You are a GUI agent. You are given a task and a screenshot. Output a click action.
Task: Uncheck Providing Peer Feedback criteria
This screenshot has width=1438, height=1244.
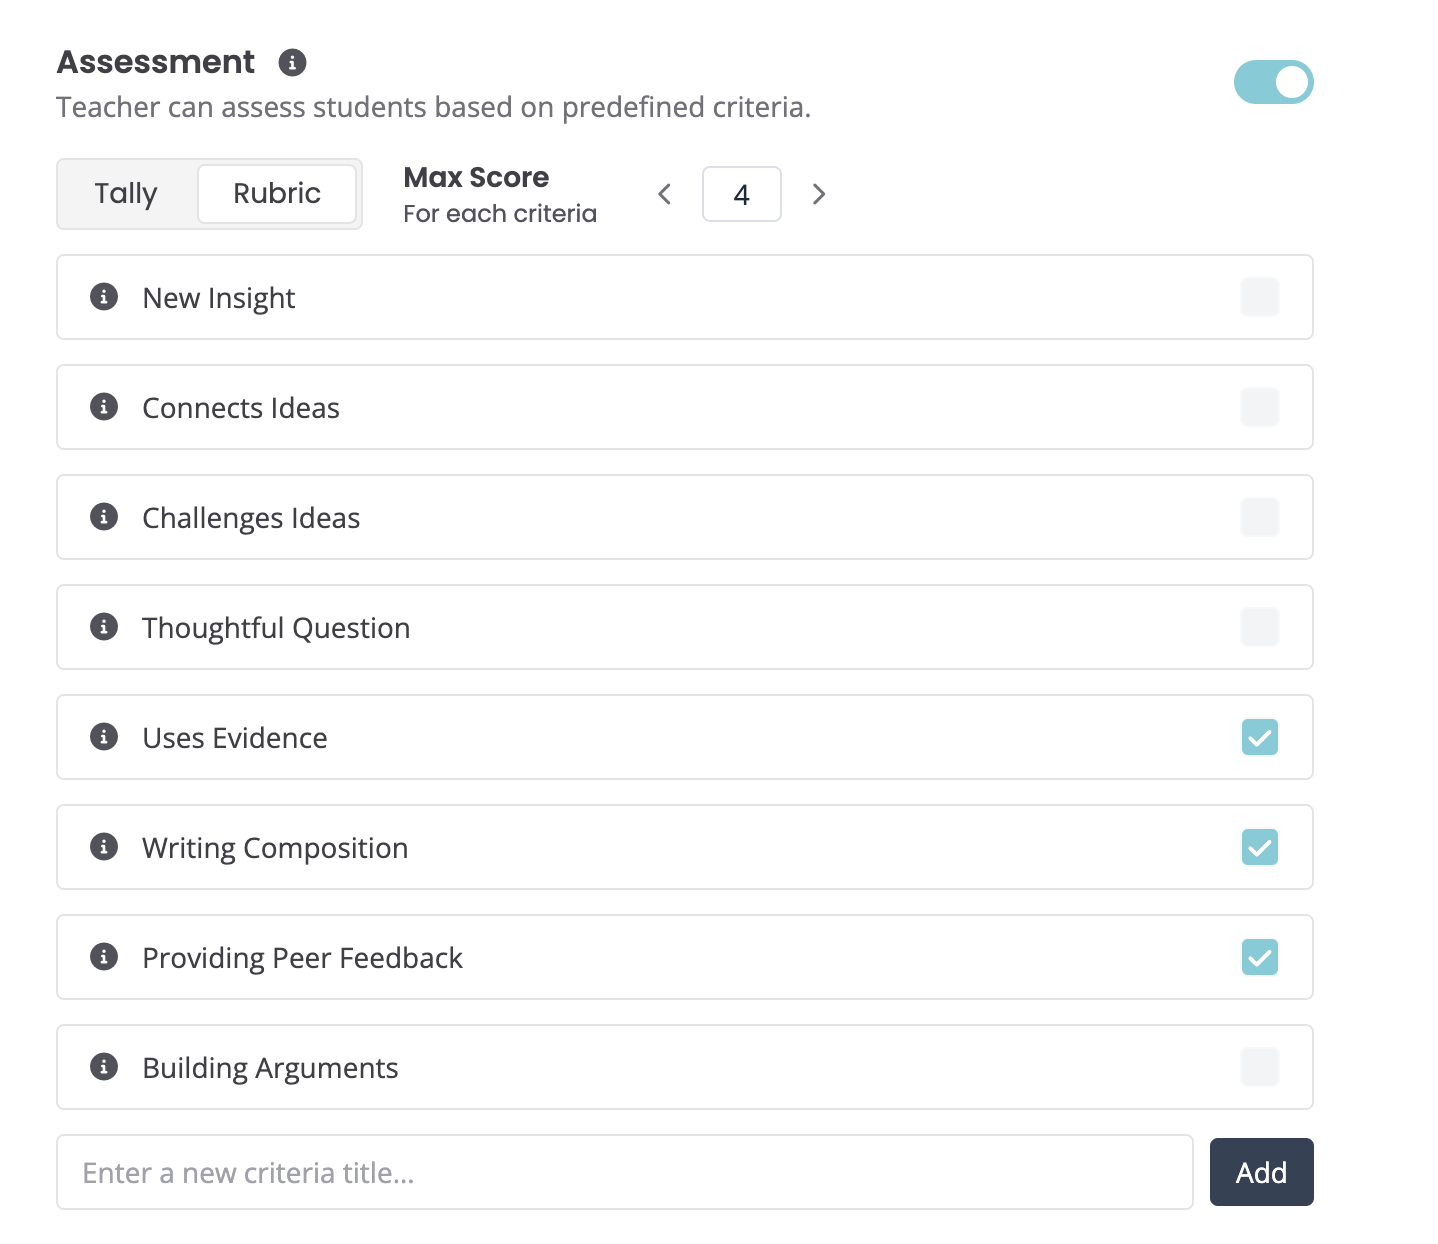1259,957
